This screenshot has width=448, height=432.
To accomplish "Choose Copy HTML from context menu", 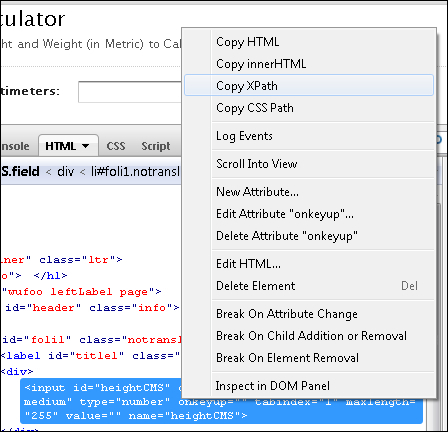I will pos(309,42).
